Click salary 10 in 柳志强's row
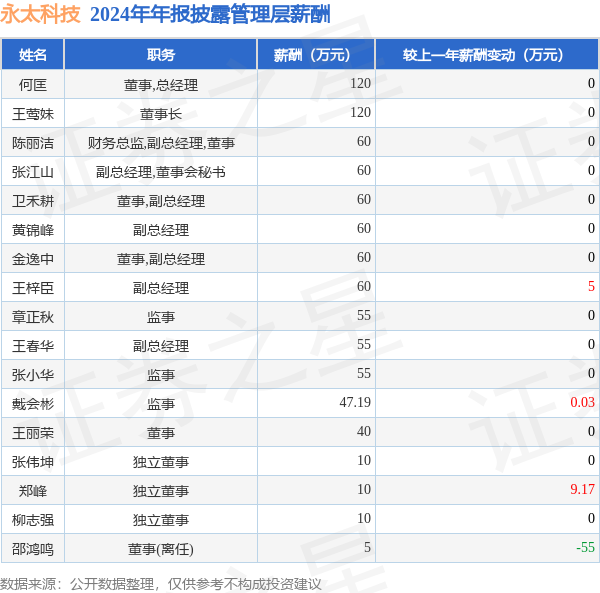Screen dimensions: 600x593 pyautogui.click(x=364, y=518)
